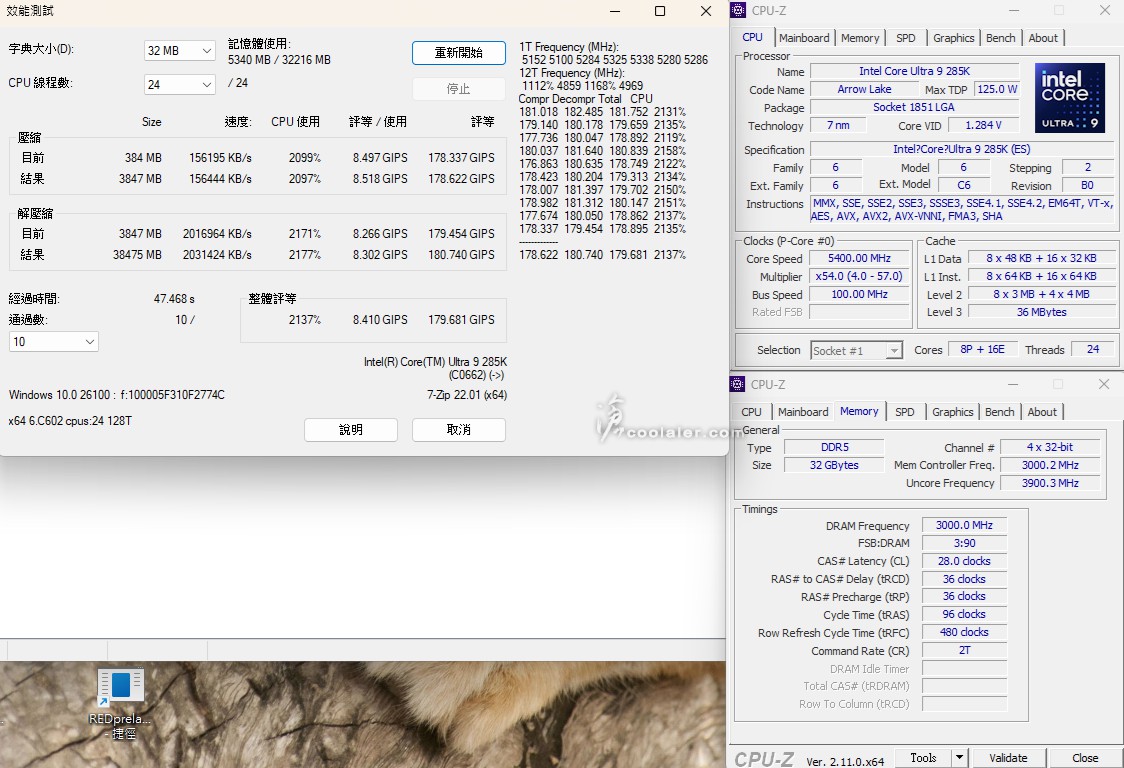1124x768 pixels.
Task: Click the Mem Controller Freq. 3000.2 MHz value
Action: click(1049, 465)
